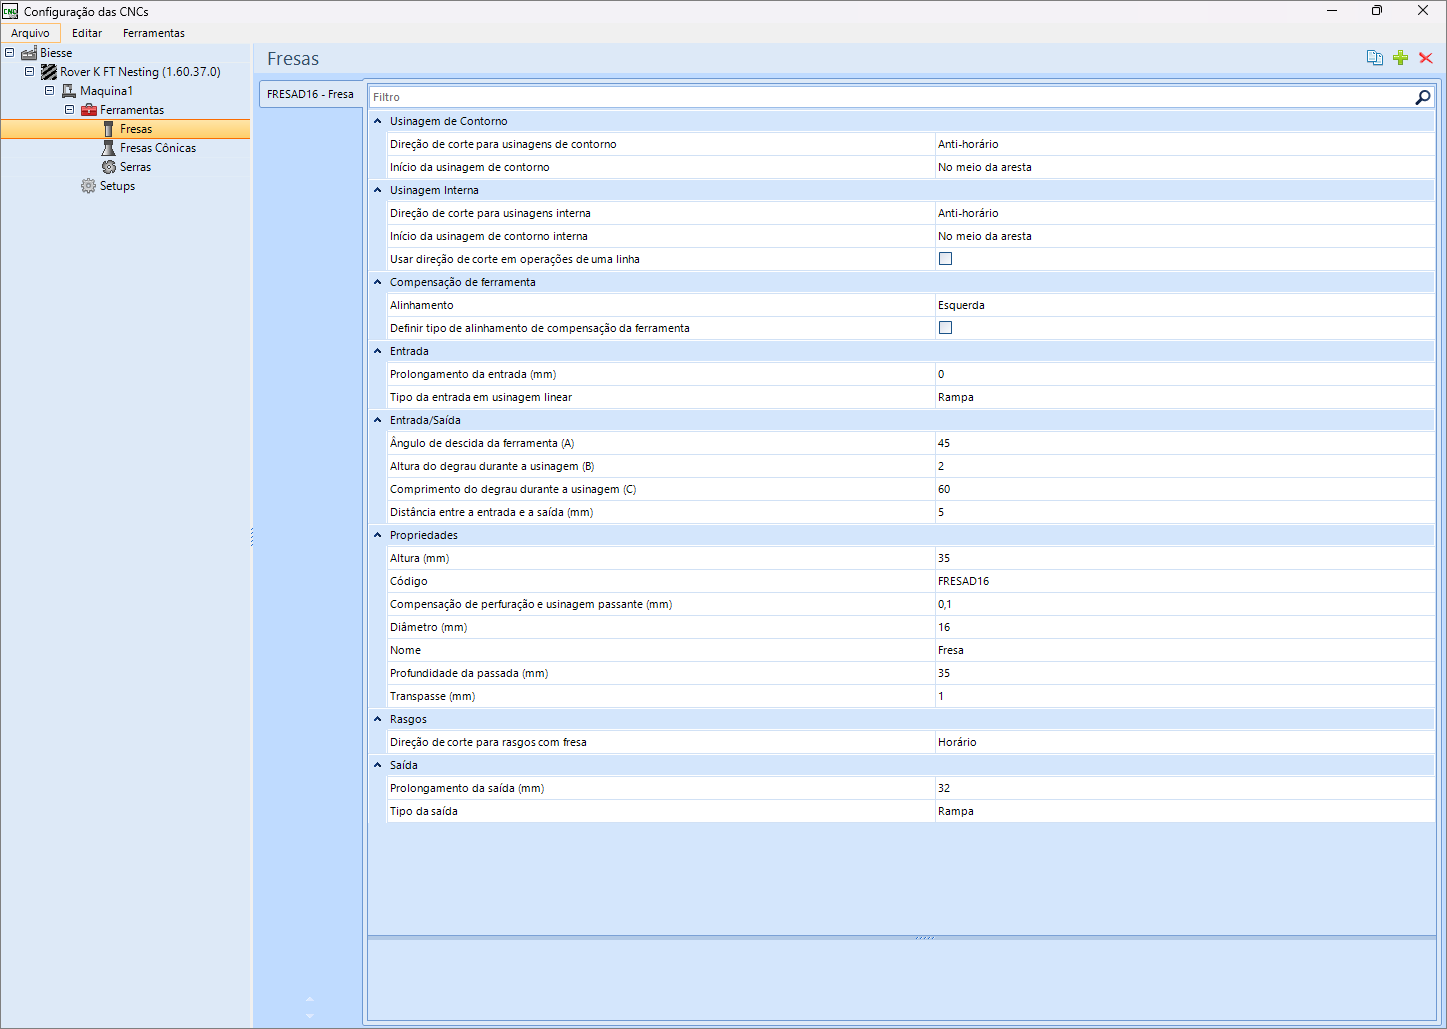Collapse the Ferramentas tree node
The image size is (1447, 1029).
pos(70,110)
